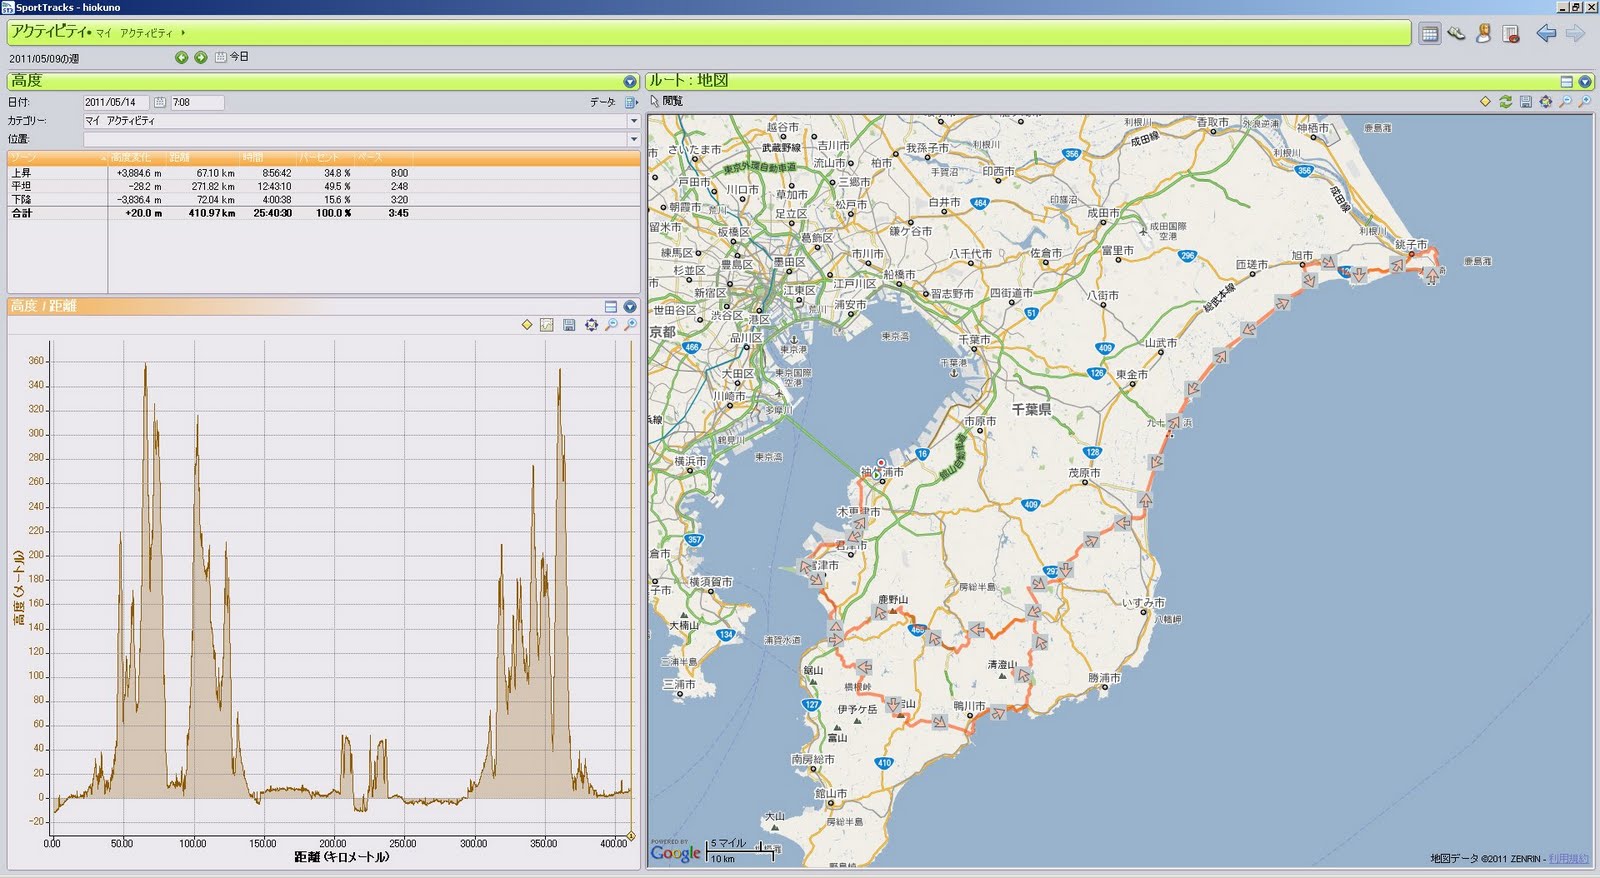Click inside the 位置 location field
This screenshot has height=878, width=1600.
[355, 139]
